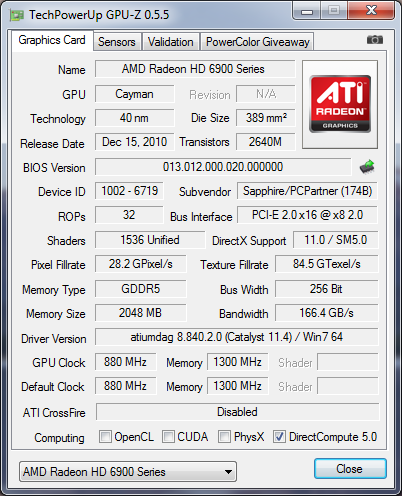Click the ATI Radeon graphics logo
The height and width of the screenshot is (496, 402).
(x=340, y=104)
